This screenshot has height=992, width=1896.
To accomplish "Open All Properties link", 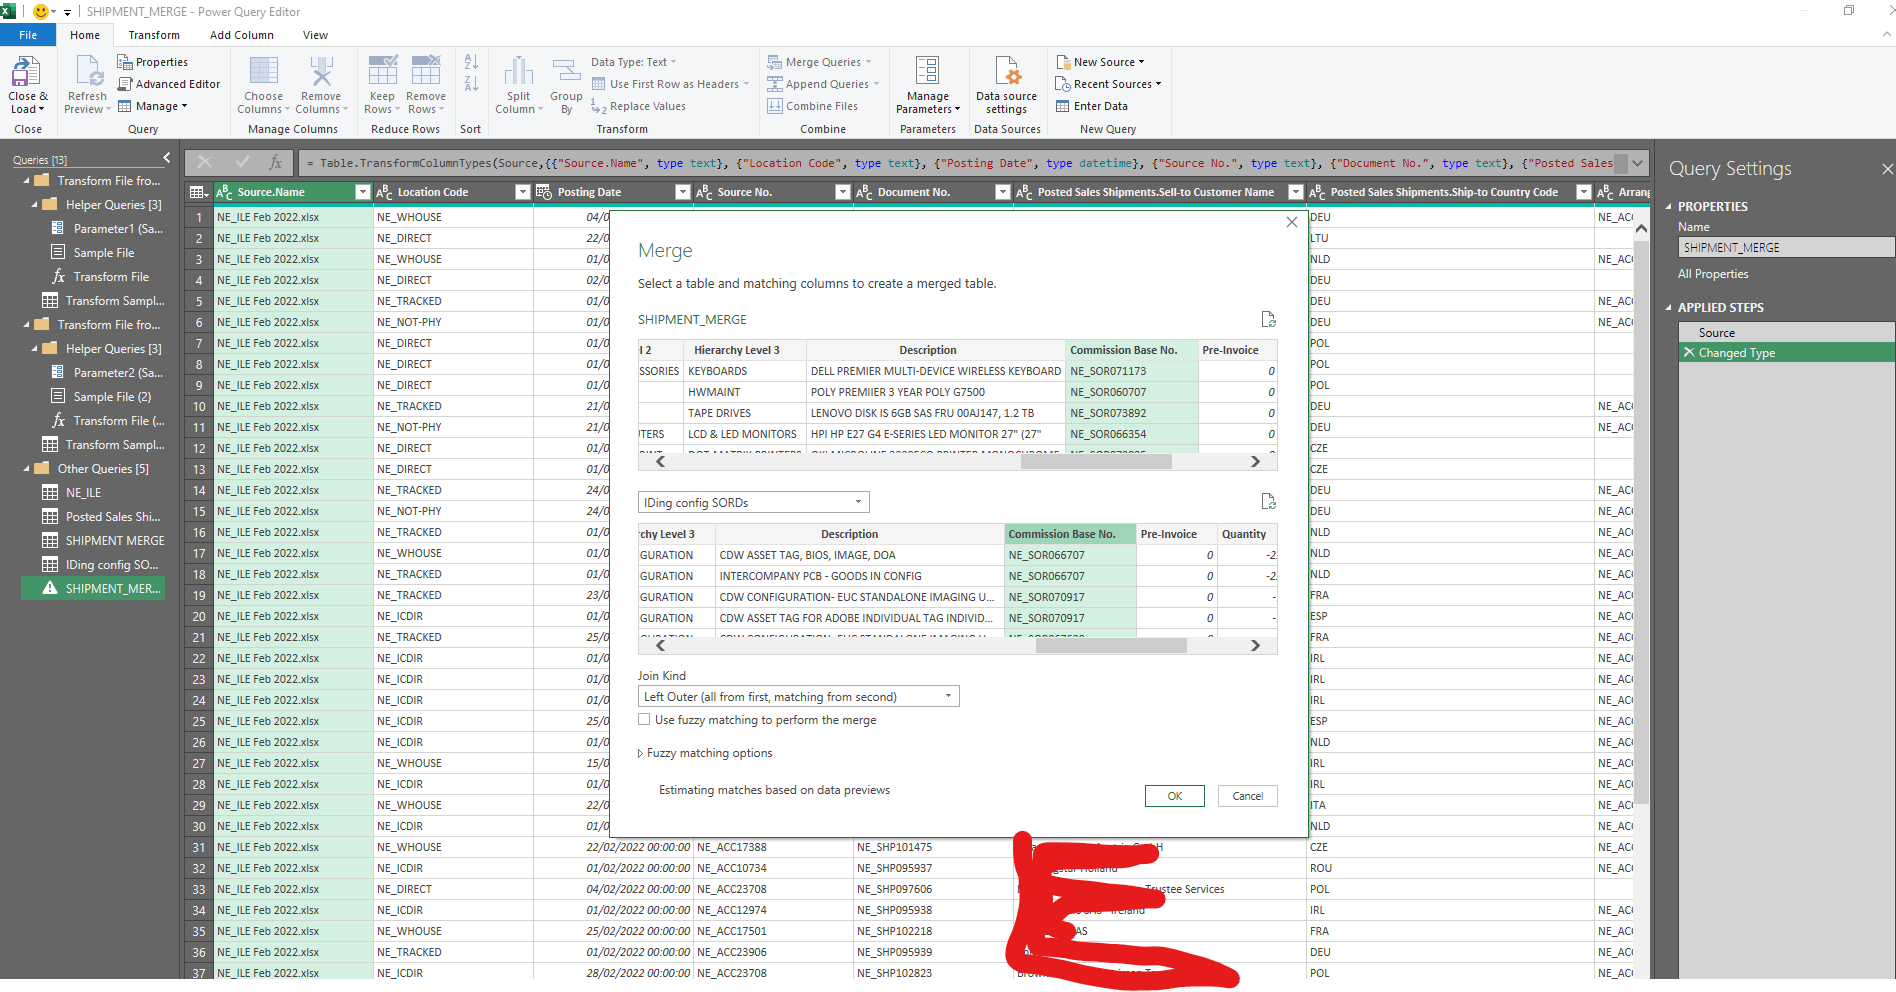I will coord(1713,274).
